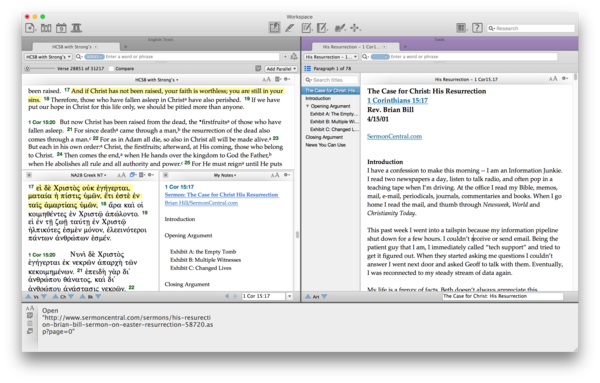This screenshot has width=600, height=383.
Task: Enable the Compare checkbox
Action: pos(111,69)
